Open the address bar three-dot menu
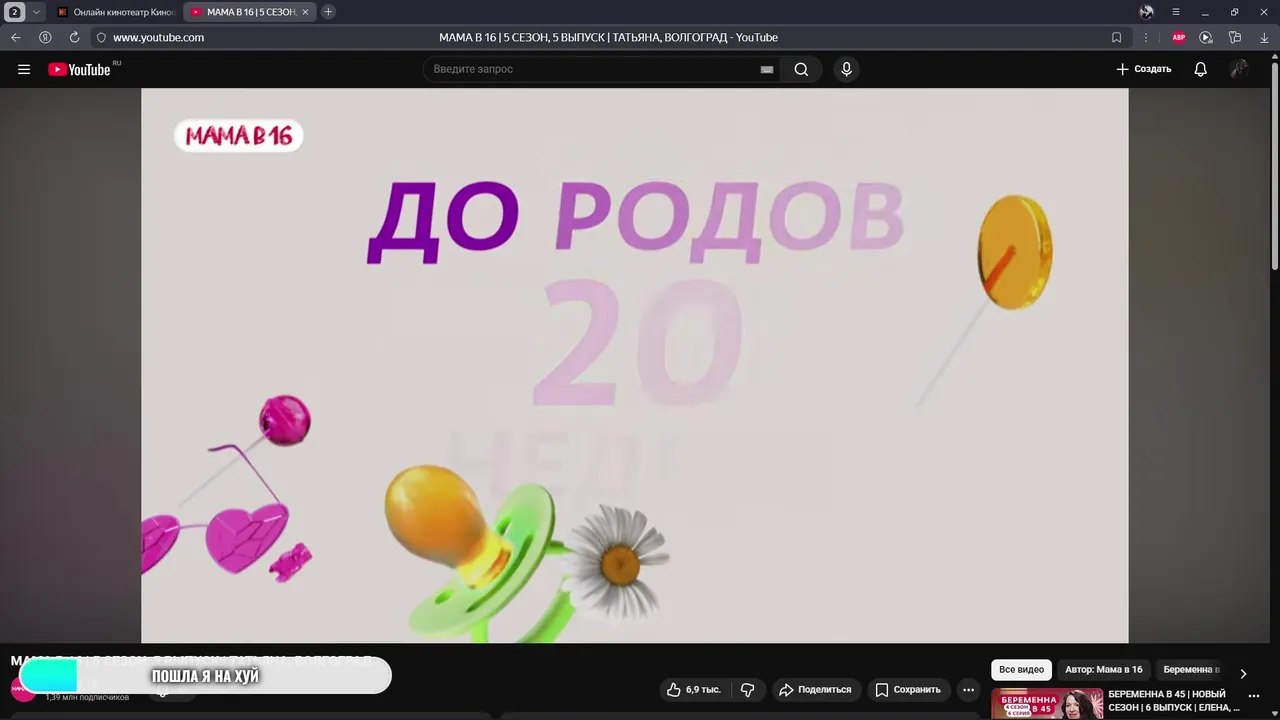This screenshot has width=1280, height=720. 1145,37
